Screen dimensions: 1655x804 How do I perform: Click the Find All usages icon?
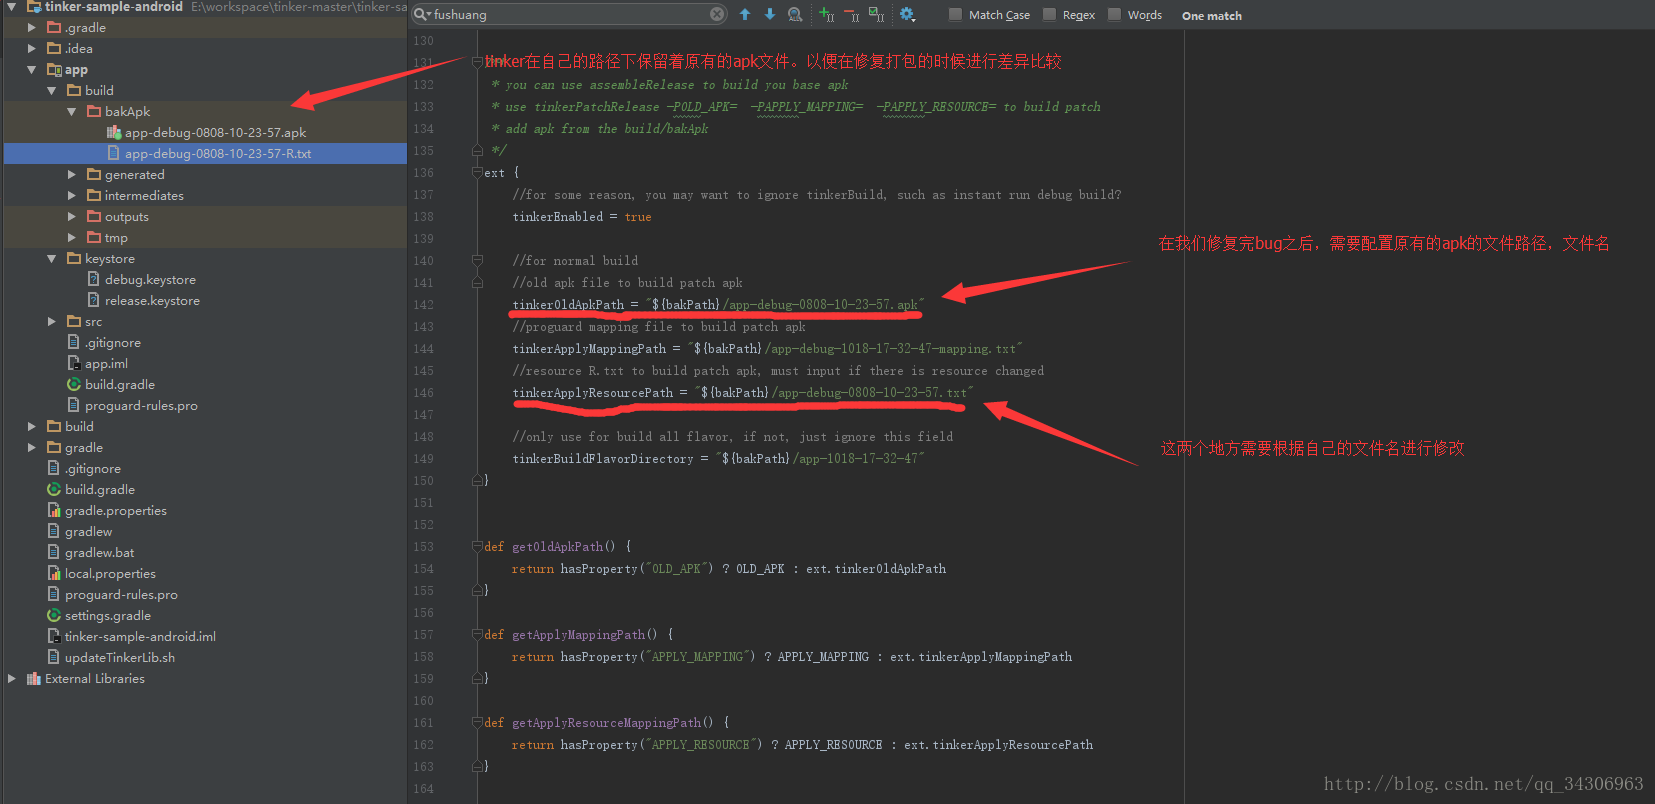[x=795, y=14]
